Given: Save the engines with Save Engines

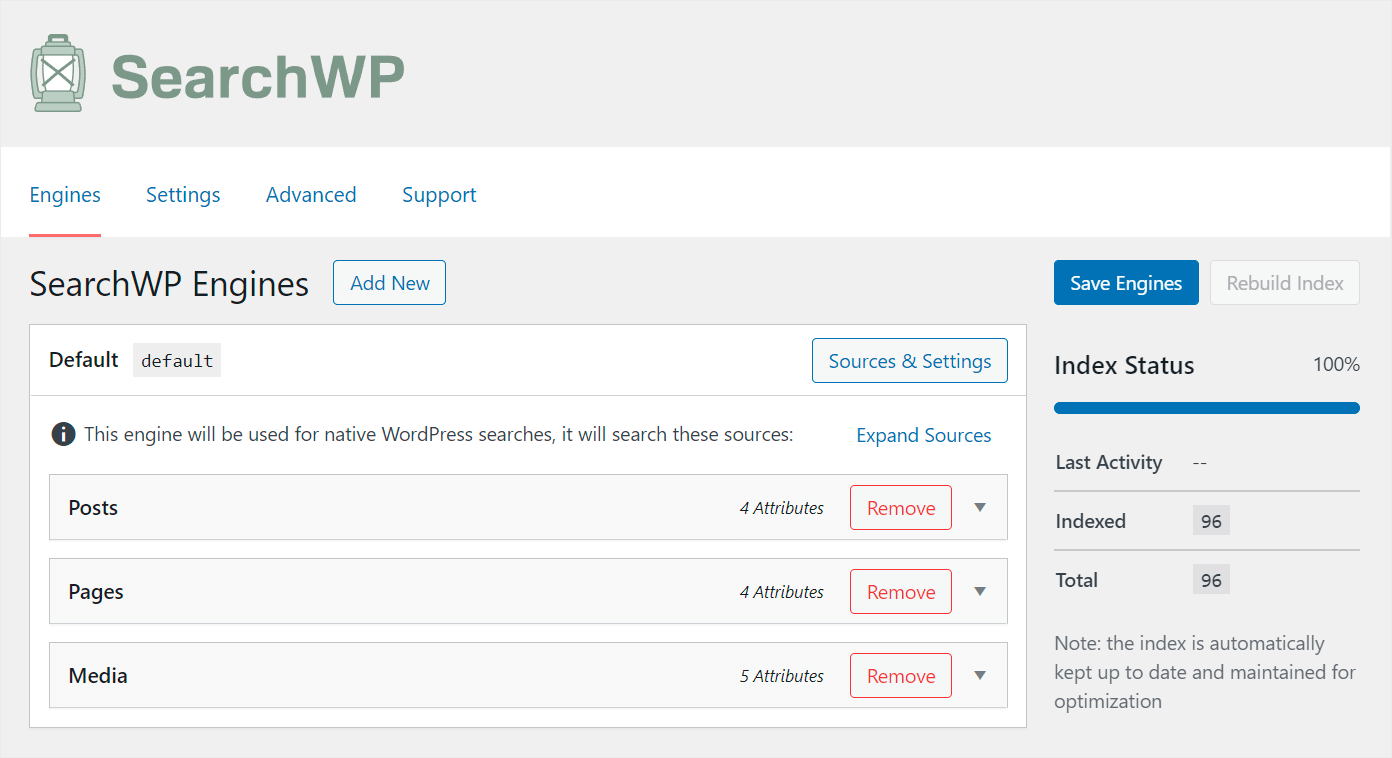Looking at the screenshot, I should pos(1126,283).
